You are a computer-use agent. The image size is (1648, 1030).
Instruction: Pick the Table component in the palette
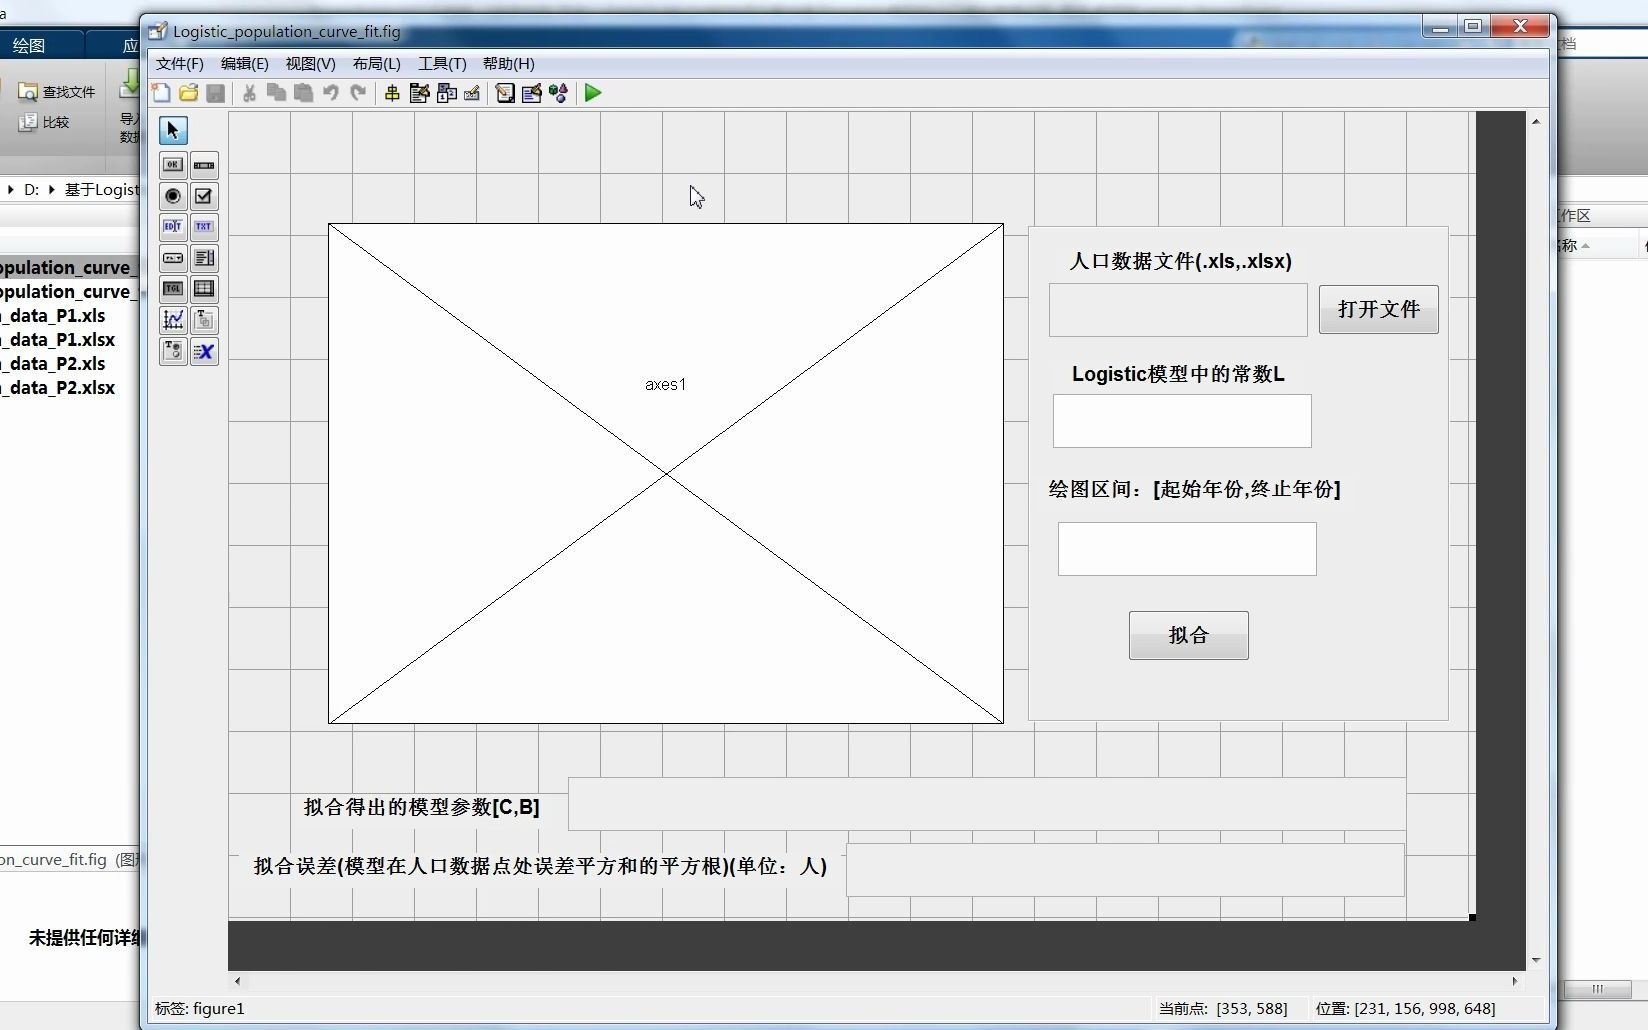(204, 289)
